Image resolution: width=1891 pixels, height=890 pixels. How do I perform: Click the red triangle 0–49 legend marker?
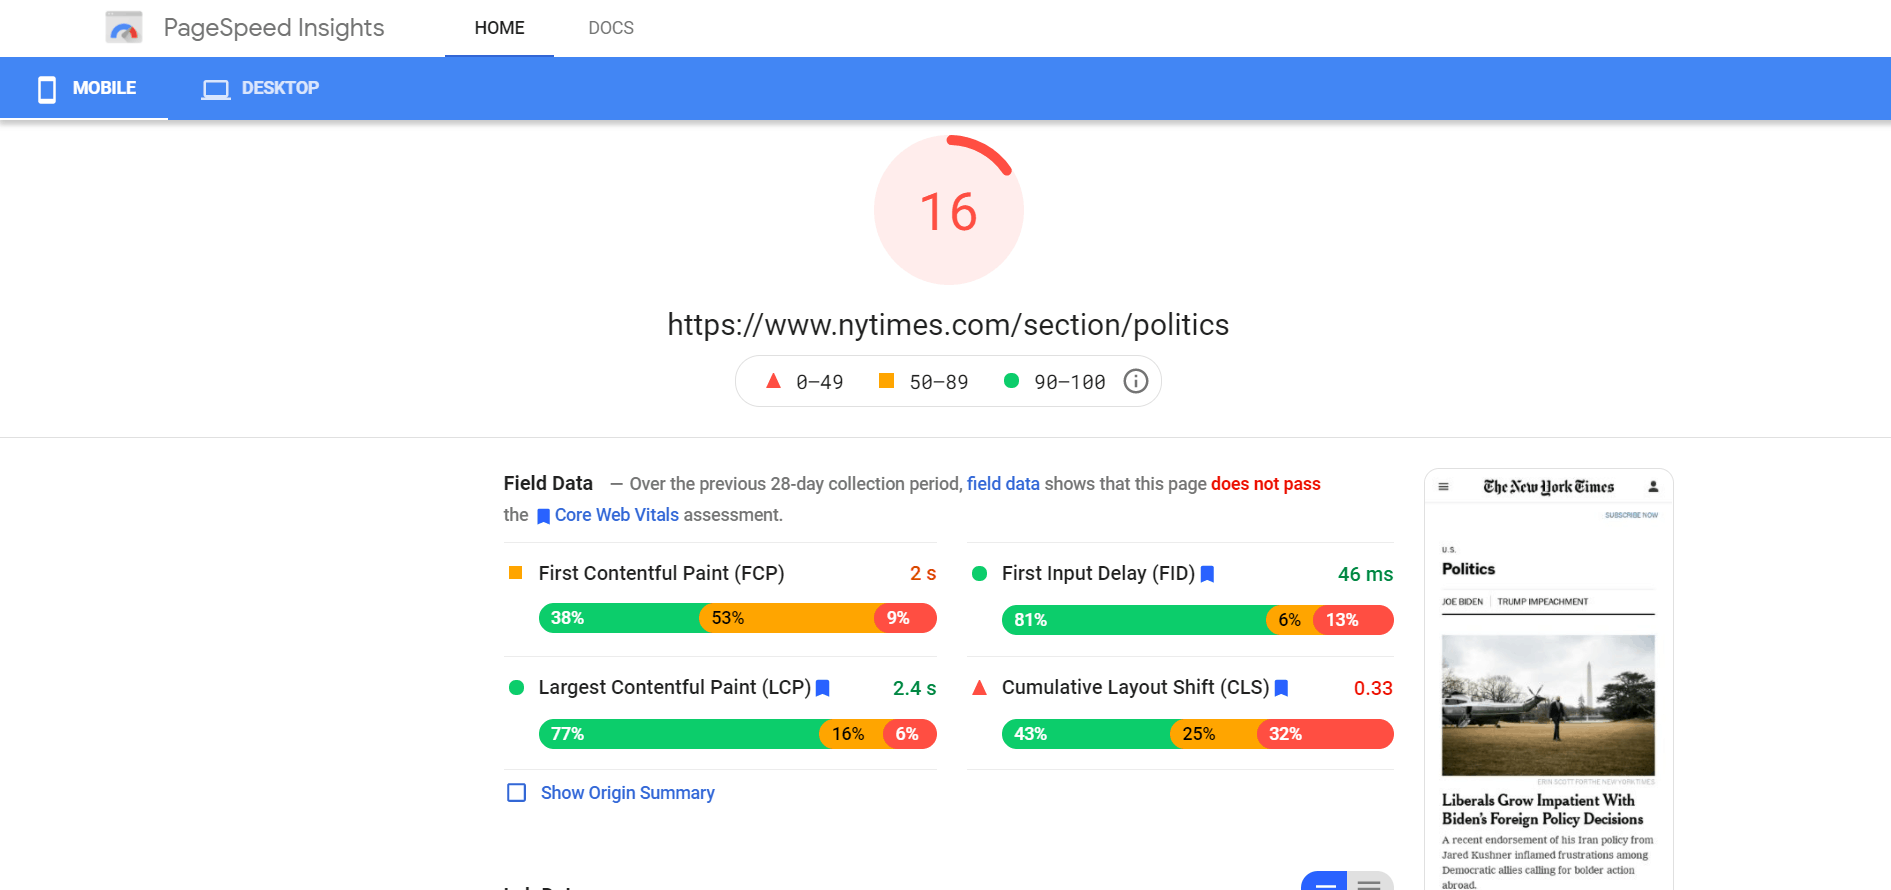(x=773, y=380)
